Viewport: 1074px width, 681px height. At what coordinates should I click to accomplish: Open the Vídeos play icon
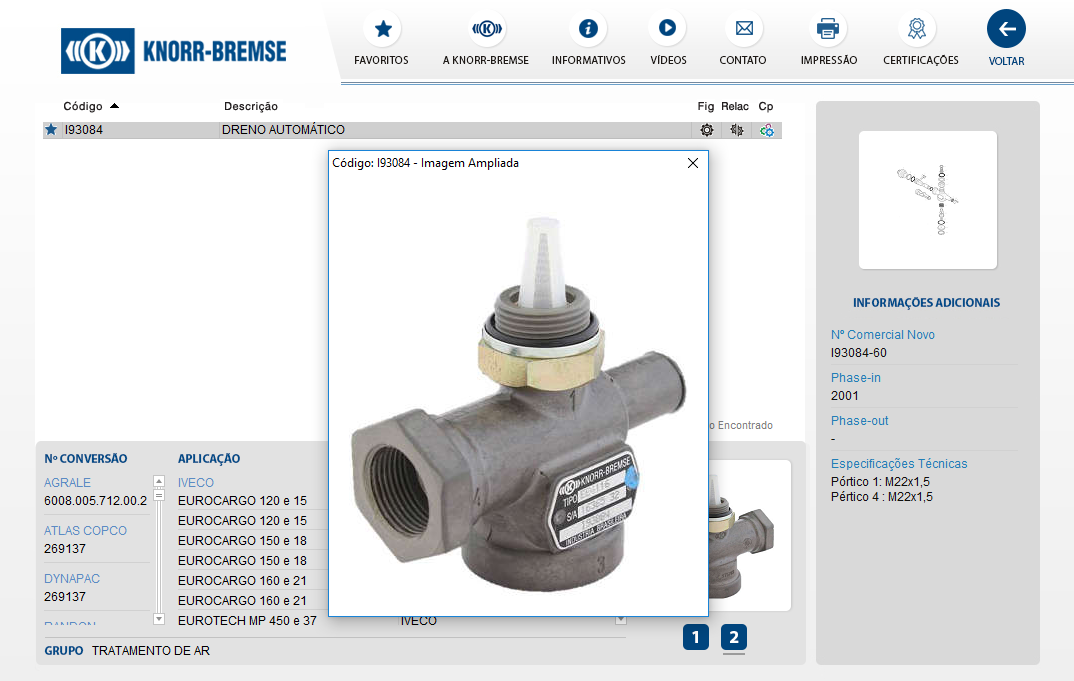coord(667,29)
